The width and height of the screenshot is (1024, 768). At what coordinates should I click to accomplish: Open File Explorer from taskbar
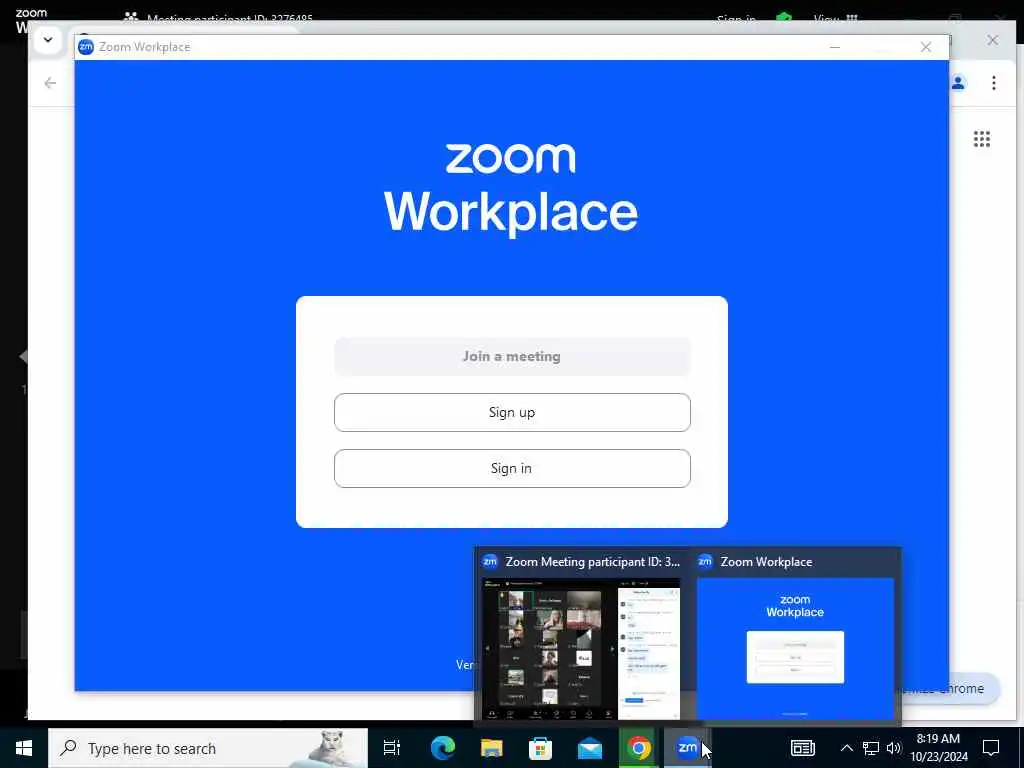[492, 748]
